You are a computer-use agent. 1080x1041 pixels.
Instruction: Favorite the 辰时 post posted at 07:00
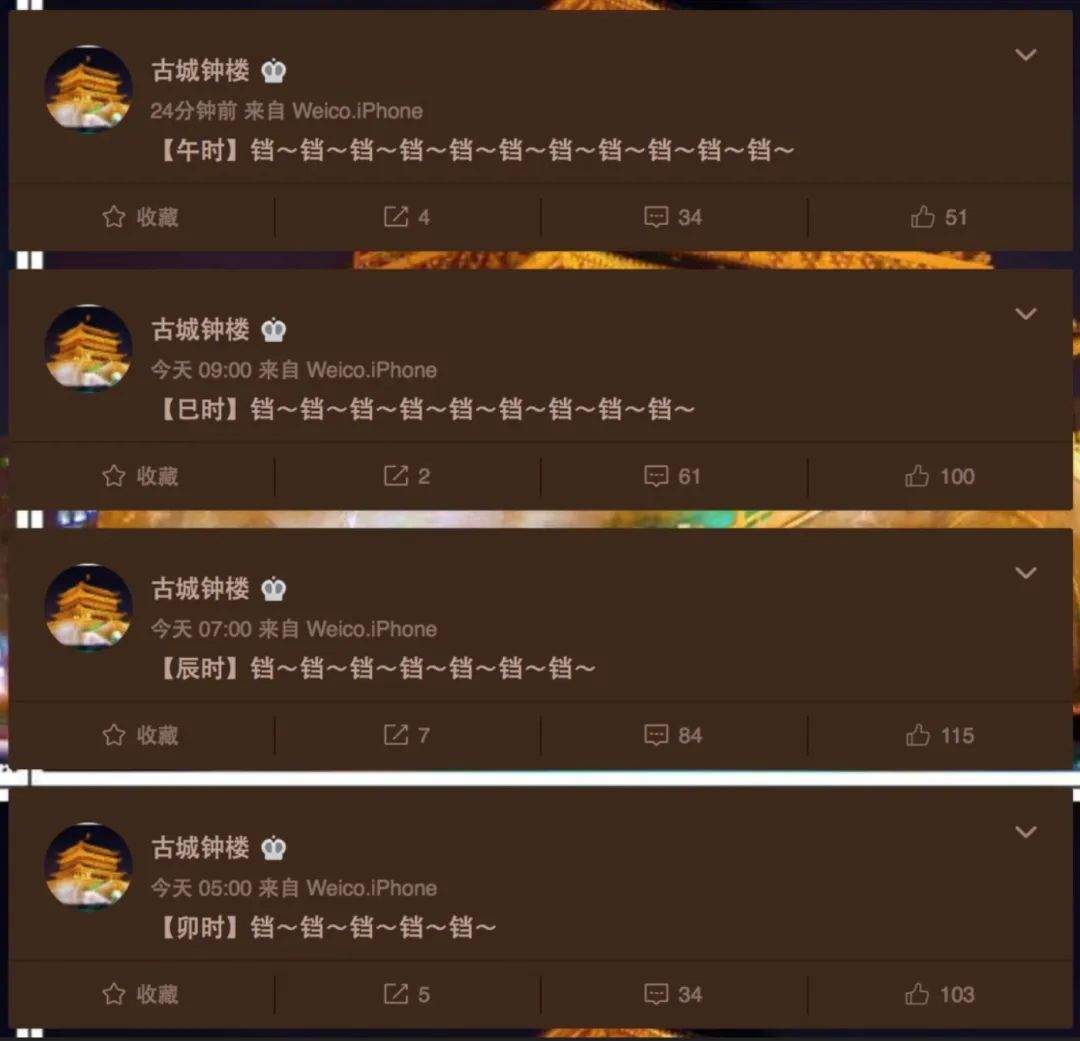coord(140,735)
